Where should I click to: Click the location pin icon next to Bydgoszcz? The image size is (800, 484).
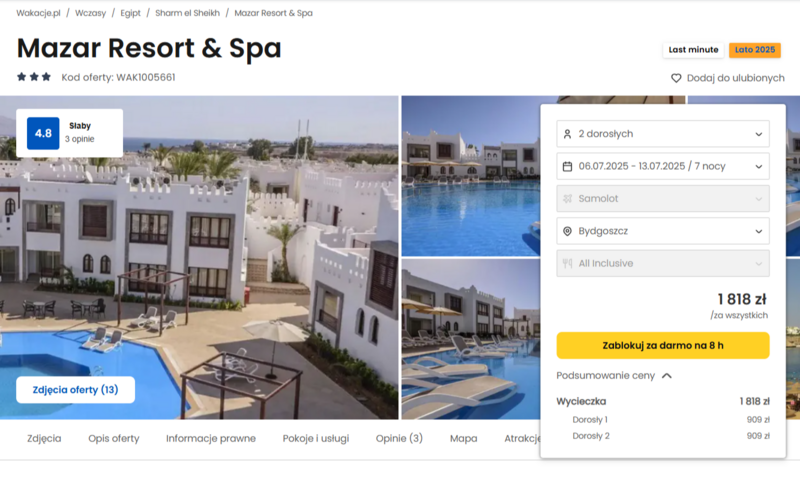pos(567,231)
